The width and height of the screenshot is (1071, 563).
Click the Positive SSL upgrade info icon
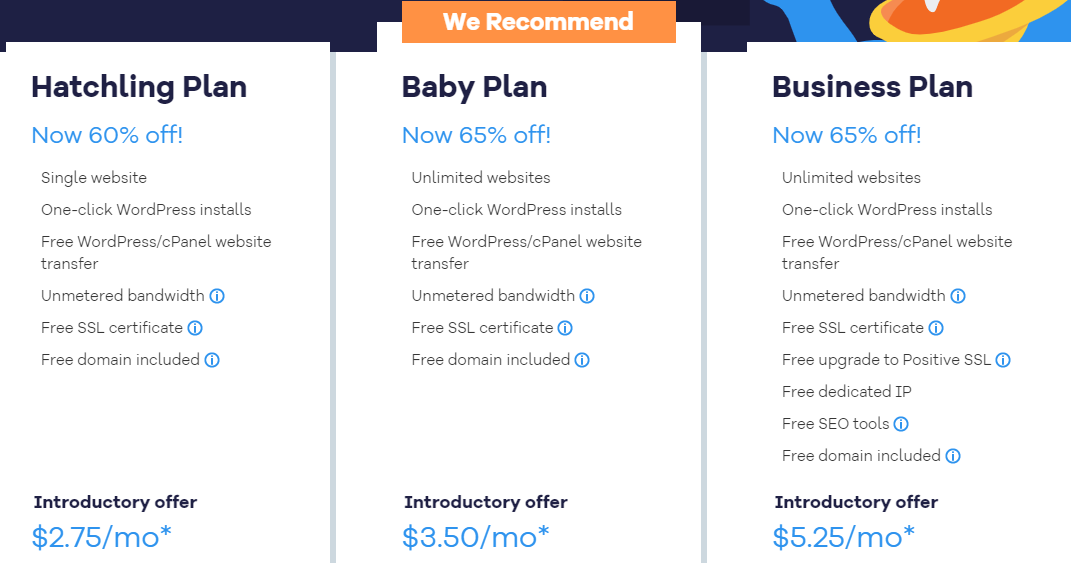(x=1003, y=360)
